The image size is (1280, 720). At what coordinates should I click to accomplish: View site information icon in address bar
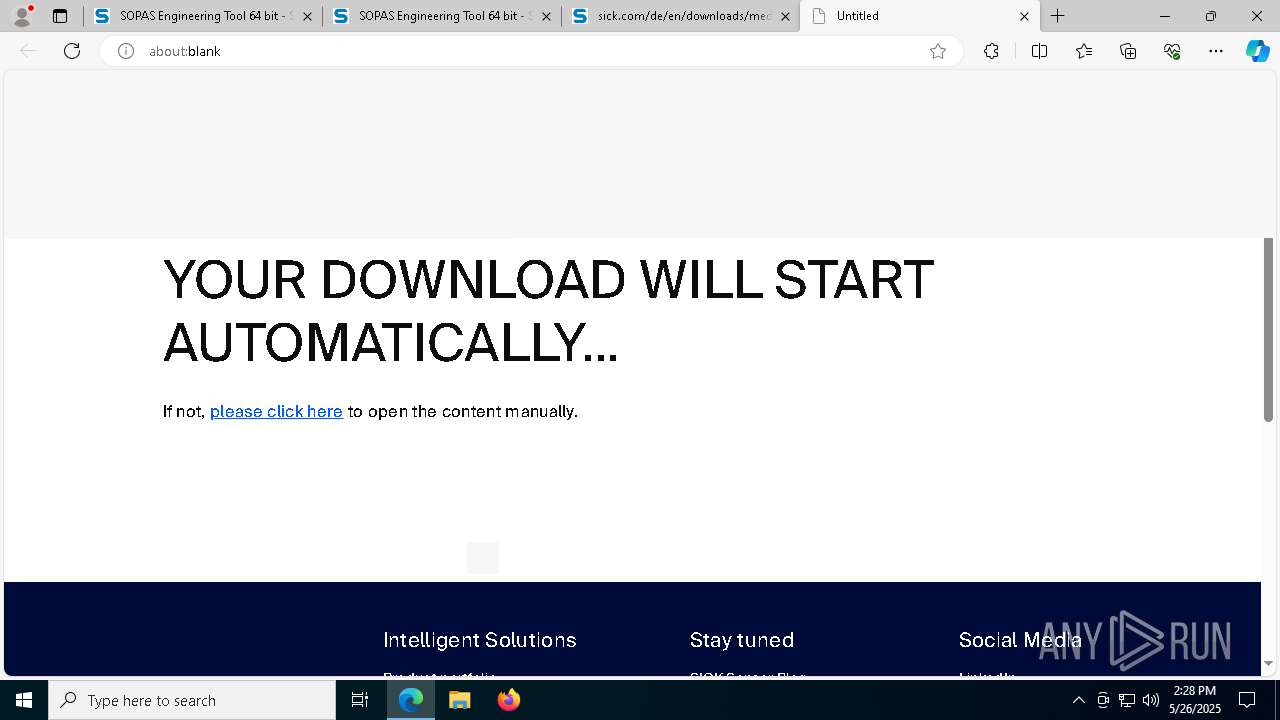tap(126, 51)
